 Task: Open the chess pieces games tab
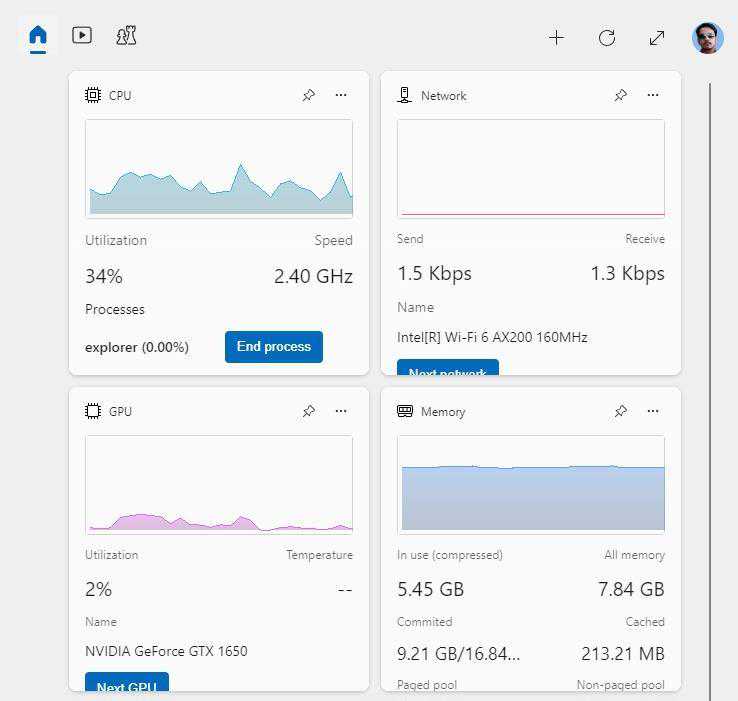[x=126, y=36]
